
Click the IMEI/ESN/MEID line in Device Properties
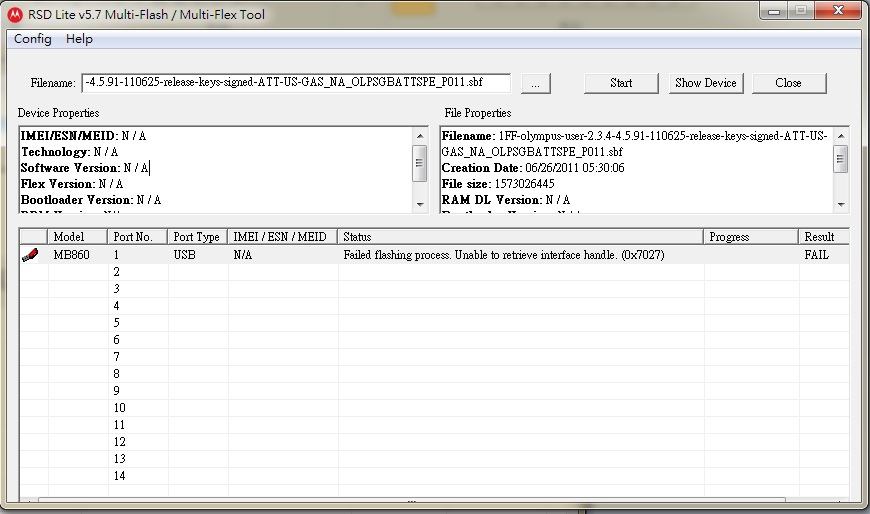pyautogui.click(x=83, y=136)
